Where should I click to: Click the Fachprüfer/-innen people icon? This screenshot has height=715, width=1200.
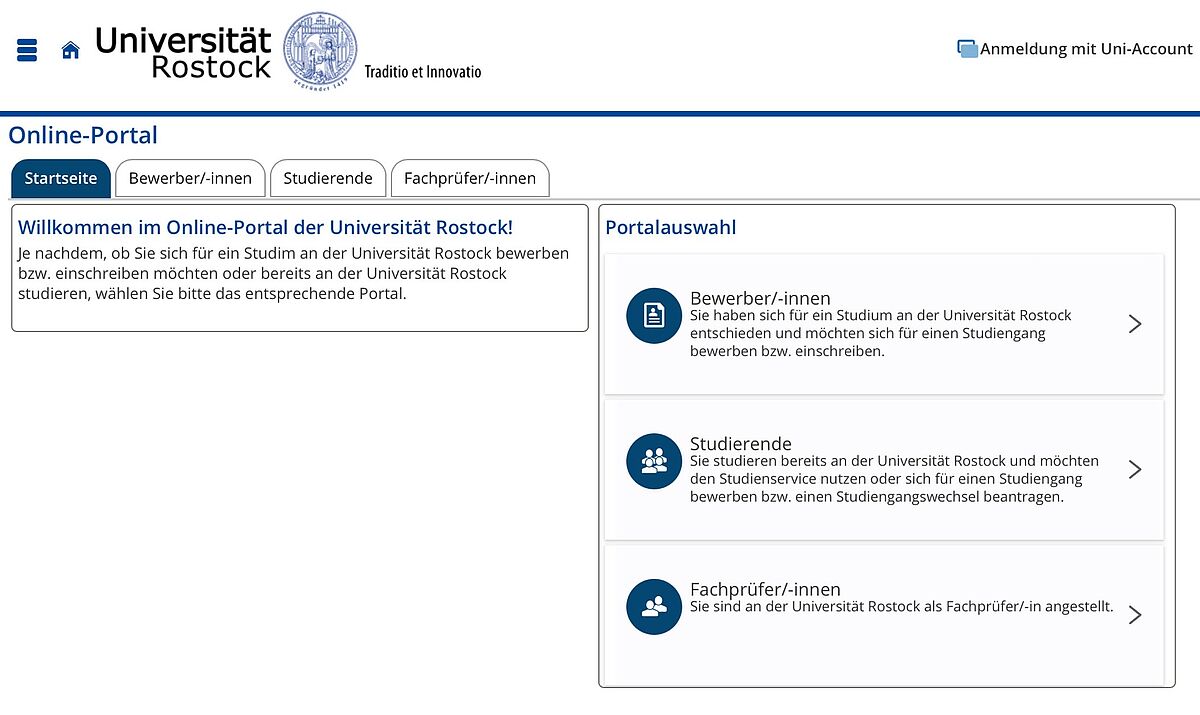tap(654, 606)
